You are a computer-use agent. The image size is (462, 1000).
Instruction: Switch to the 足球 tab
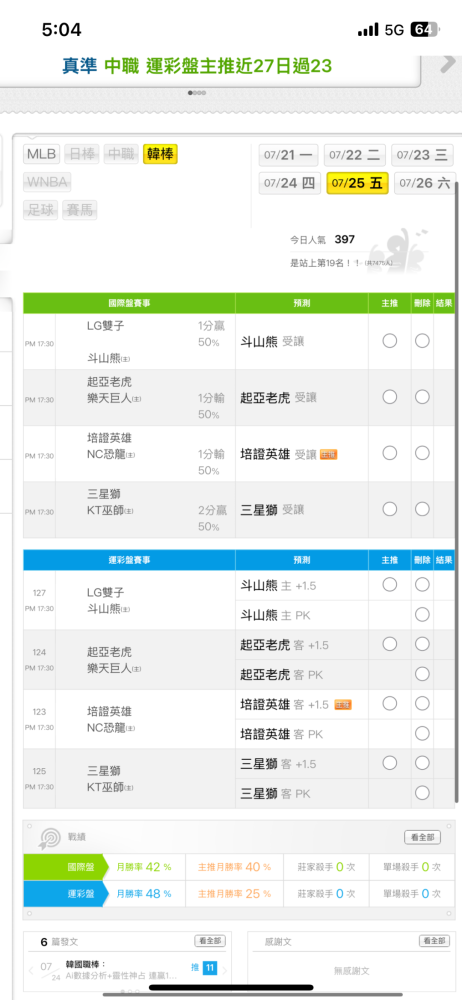coord(40,210)
